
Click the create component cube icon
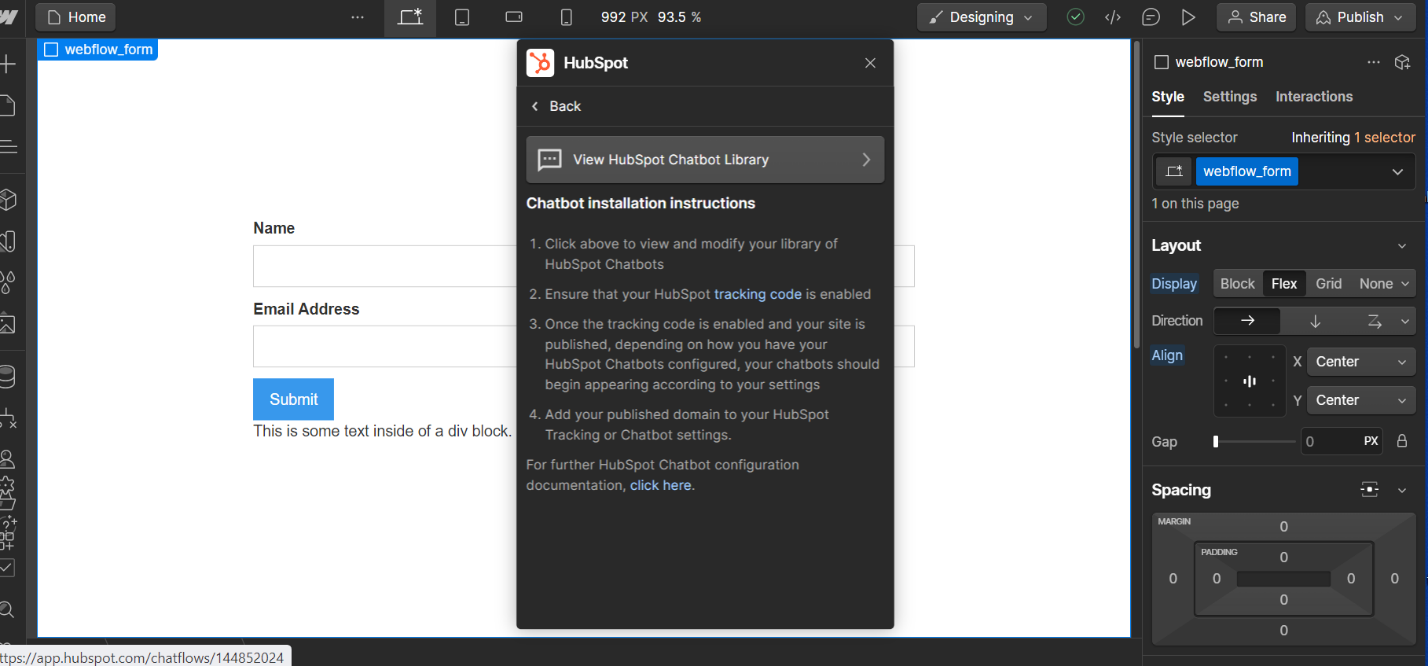click(x=1402, y=62)
